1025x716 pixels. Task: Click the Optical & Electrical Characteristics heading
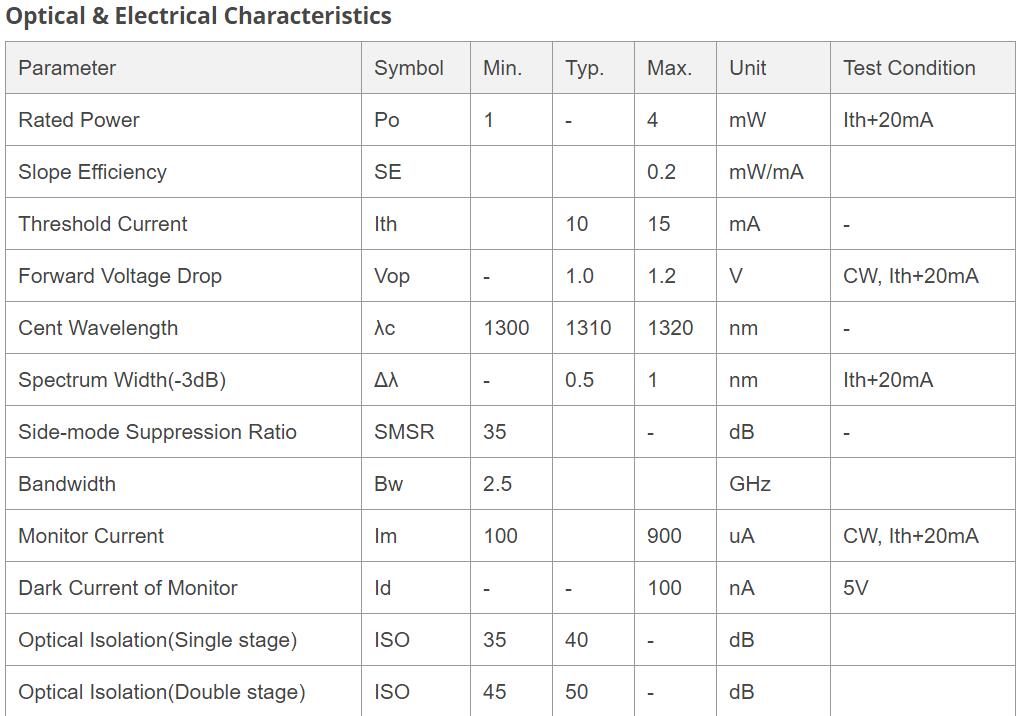point(198,16)
